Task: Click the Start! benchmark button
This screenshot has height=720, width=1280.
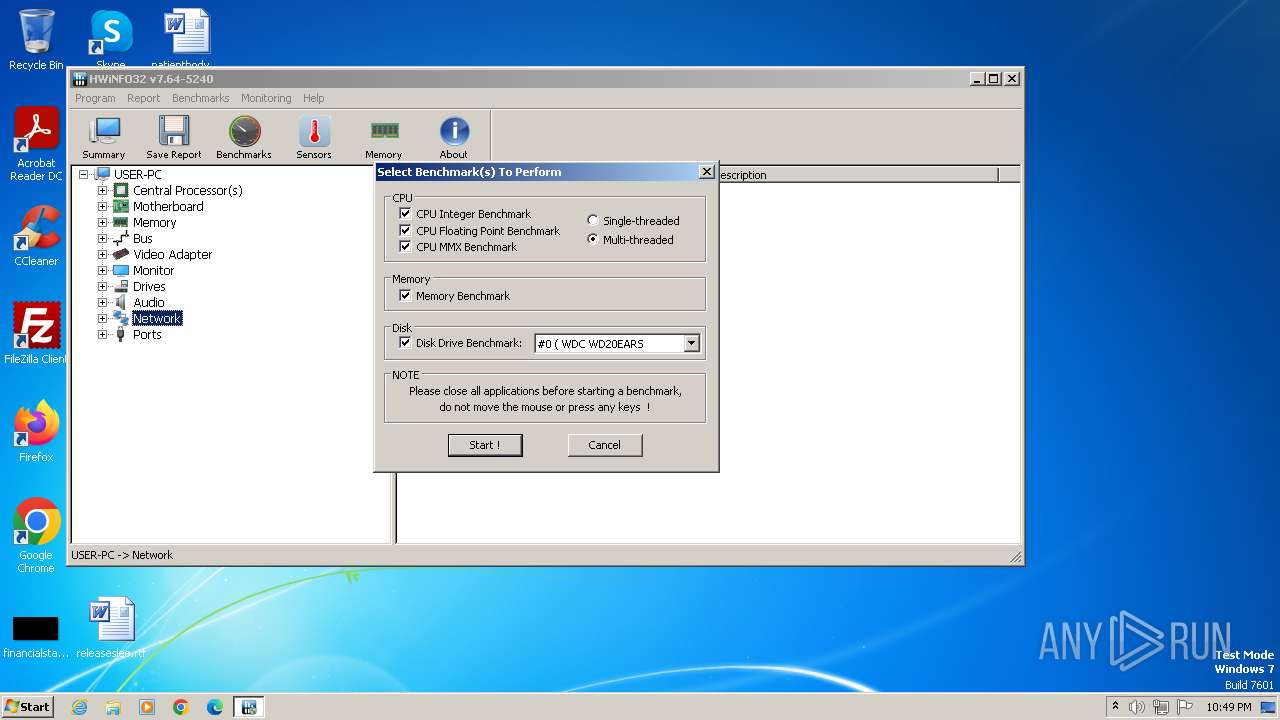Action: point(485,445)
